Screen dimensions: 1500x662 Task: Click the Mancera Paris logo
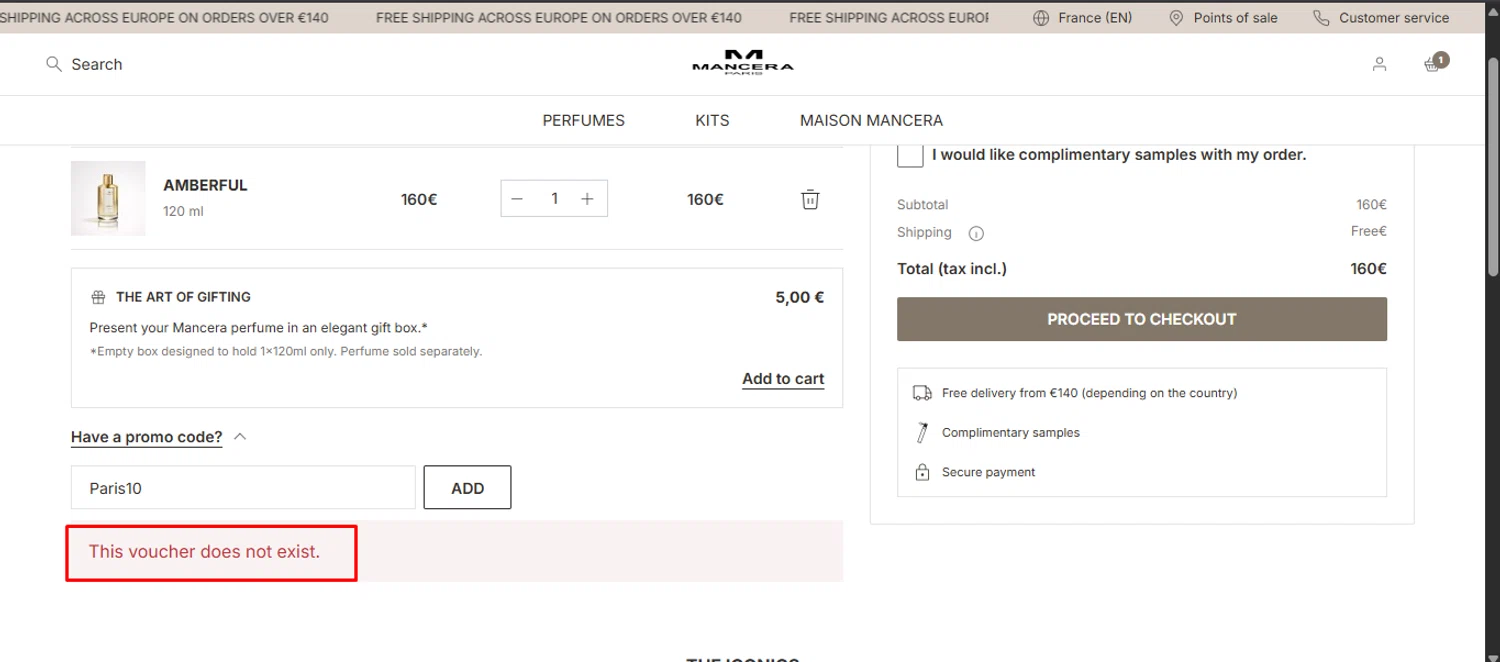point(743,62)
